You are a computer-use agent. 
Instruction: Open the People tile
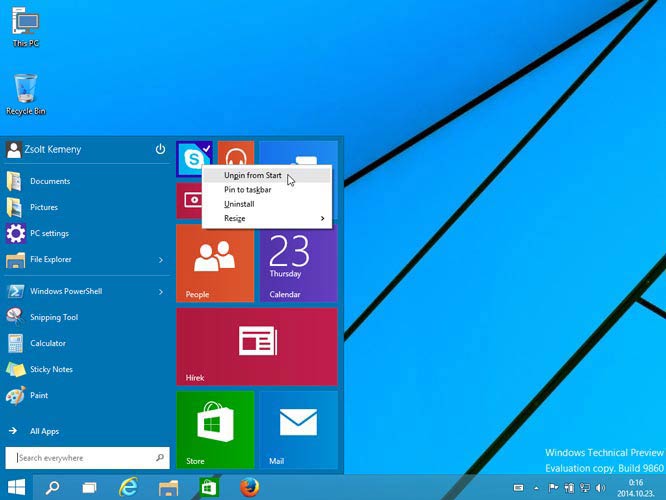215,263
